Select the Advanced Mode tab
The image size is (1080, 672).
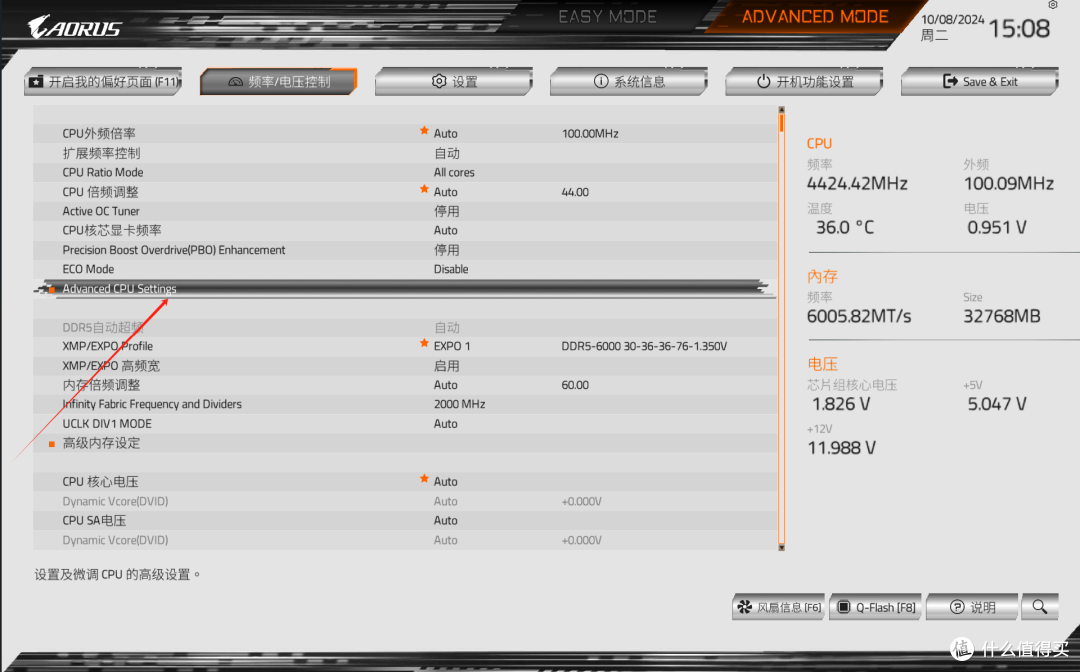[x=815, y=17]
